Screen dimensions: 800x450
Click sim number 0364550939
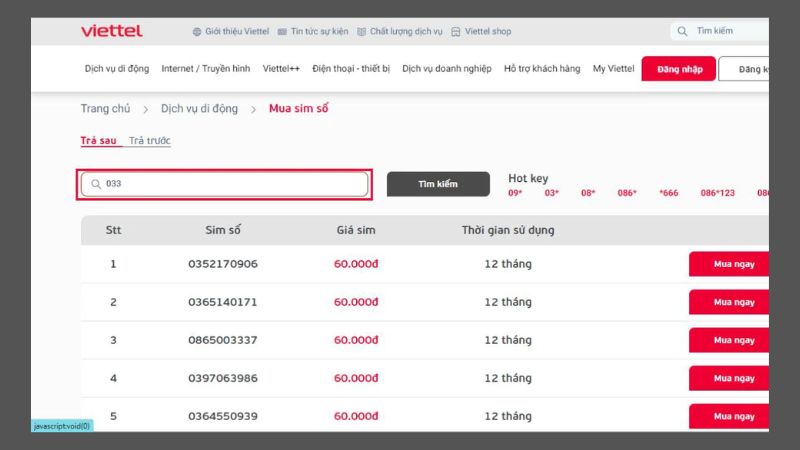[223, 416]
